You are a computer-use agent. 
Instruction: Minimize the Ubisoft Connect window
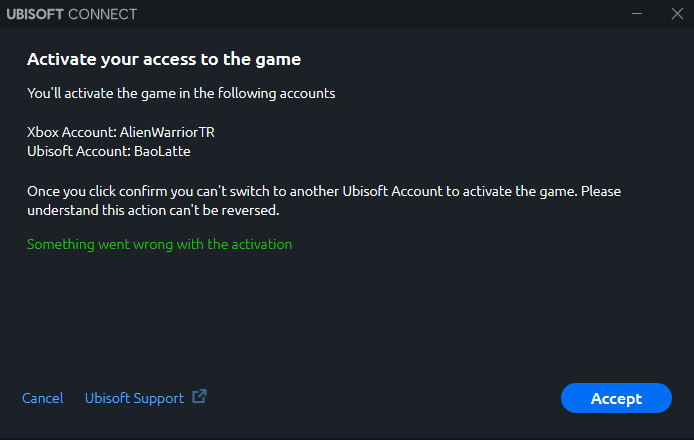click(637, 13)
